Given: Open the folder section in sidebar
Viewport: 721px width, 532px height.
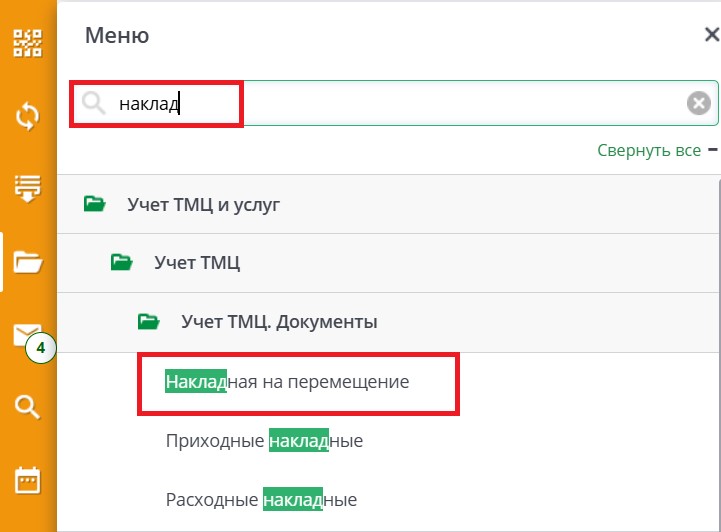Looking at the screenshot, I should pos(27,262).
